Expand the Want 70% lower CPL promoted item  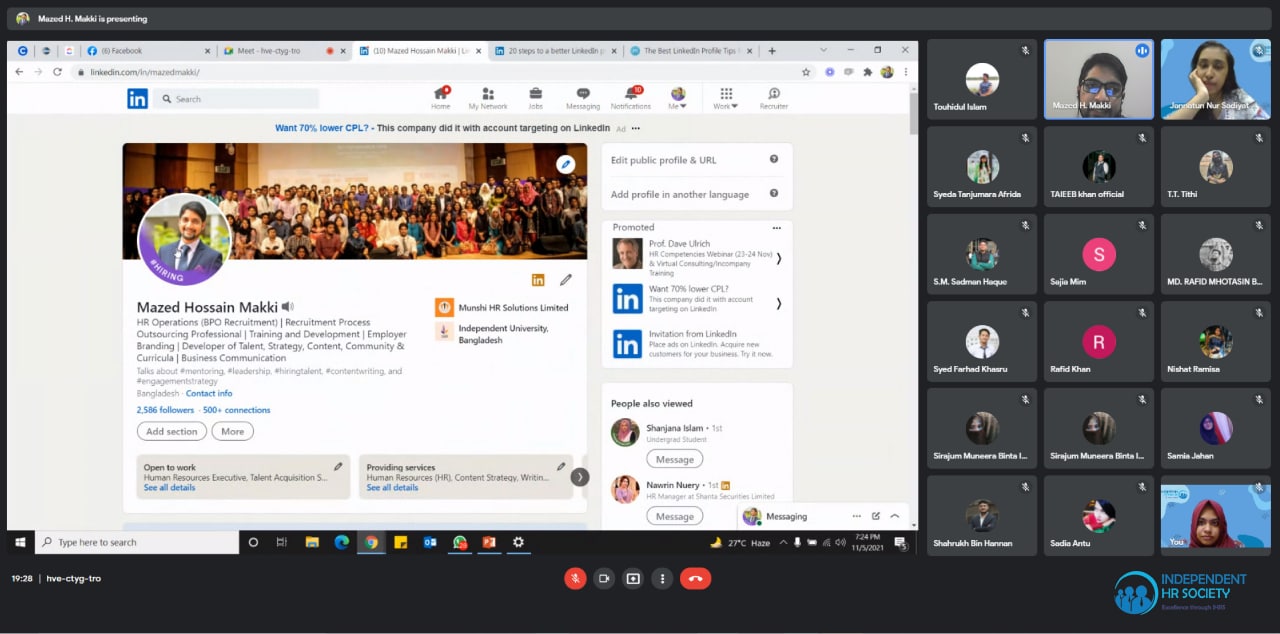[779, 303]
